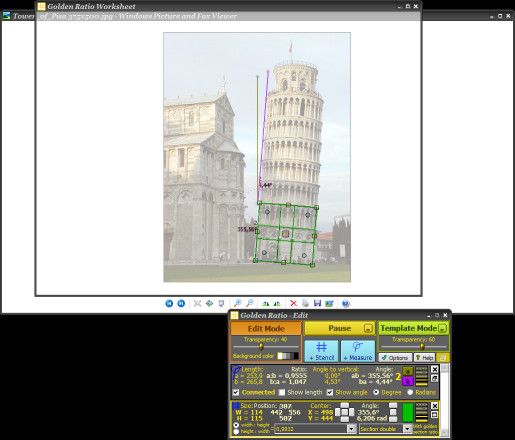
Task: Click the stencil center handle on worksheet
Action: (x=285, y=234)
